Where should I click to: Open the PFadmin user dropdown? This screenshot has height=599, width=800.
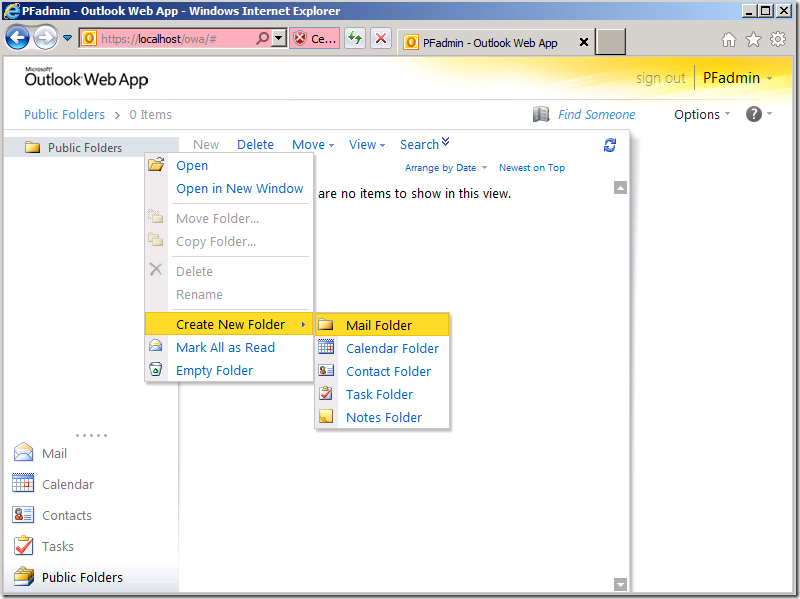point(738,78)
